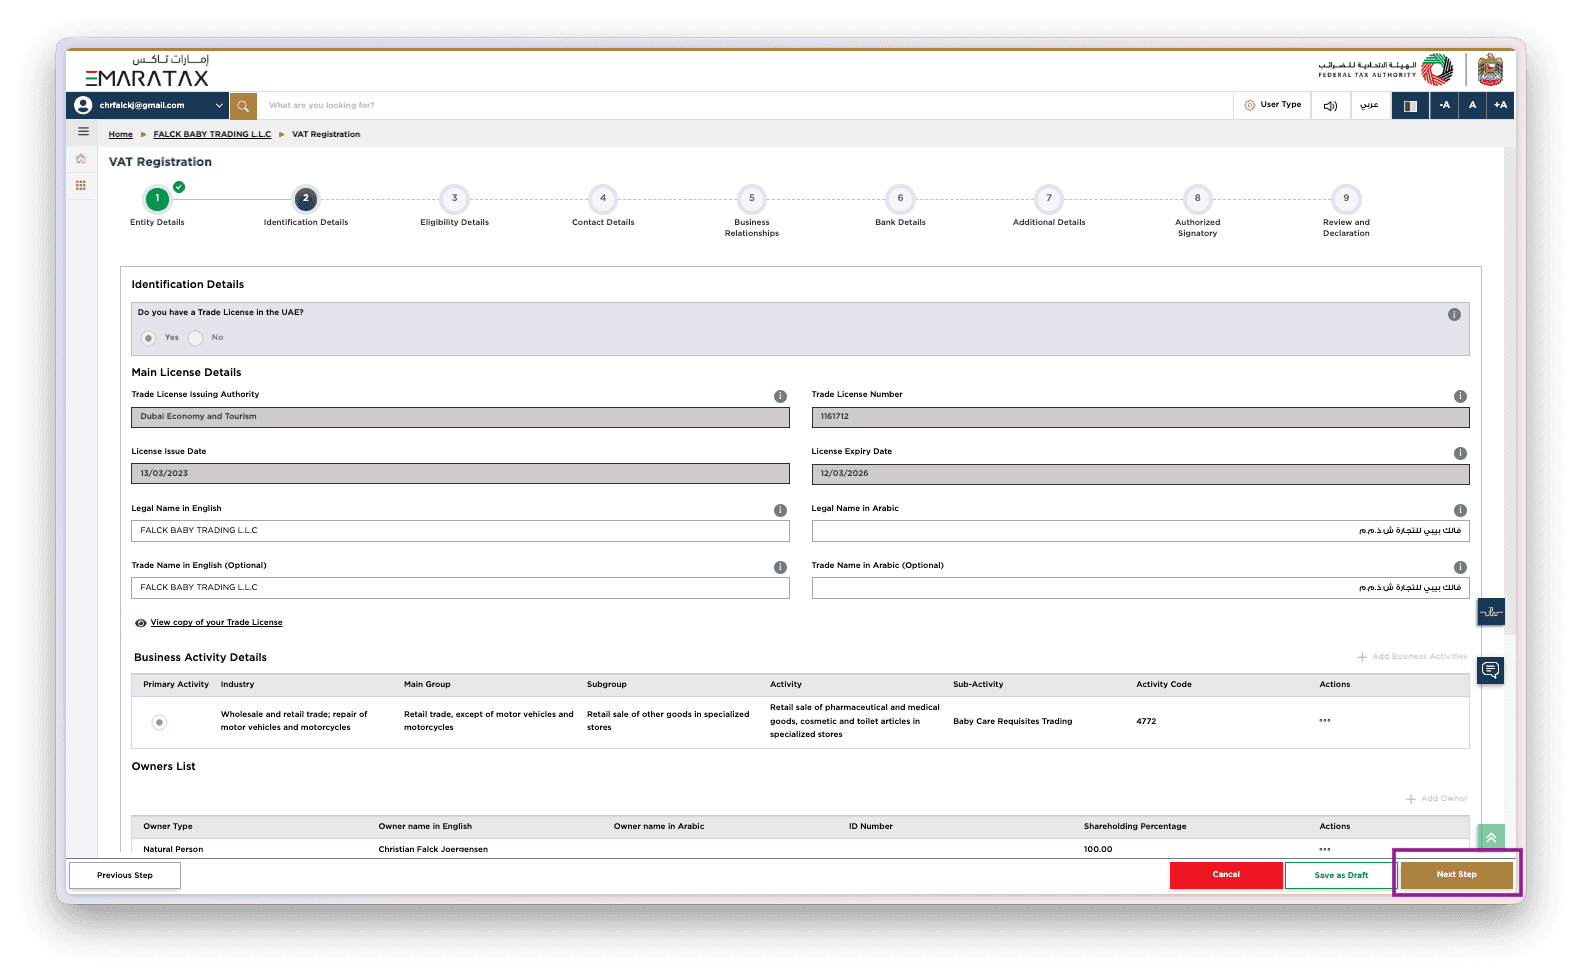Image resolution: width=1582 pixels, height=978 pixels.
Task: Go to step 6 Bank Details
Action: point(900,199)
